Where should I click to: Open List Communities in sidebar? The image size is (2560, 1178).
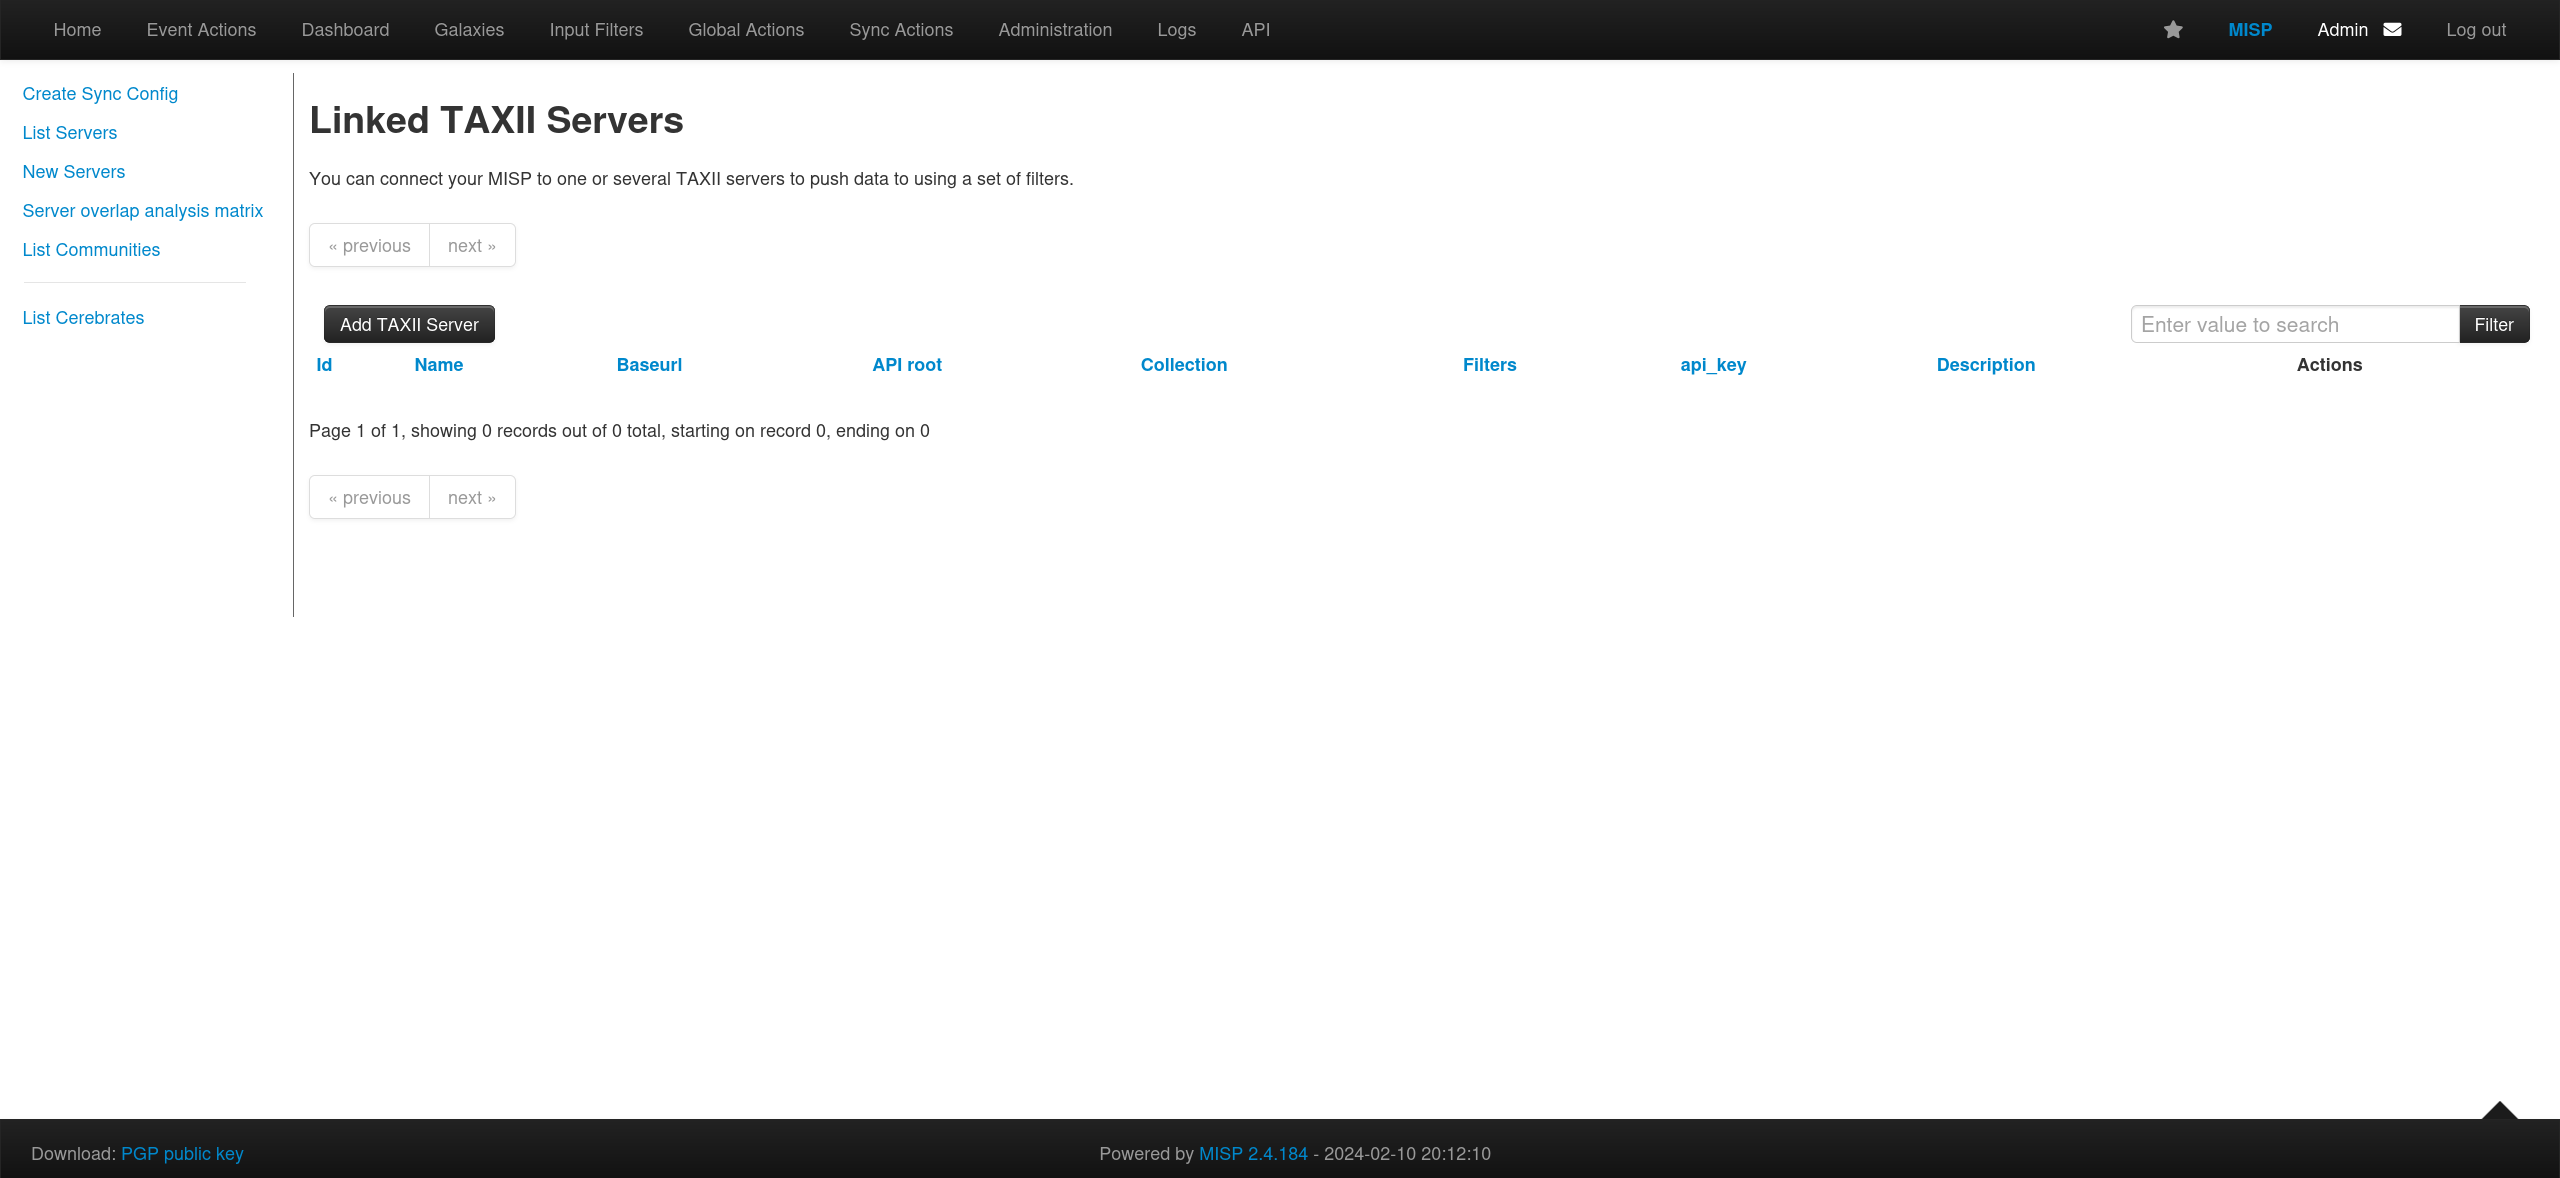[x=91, y=250]
